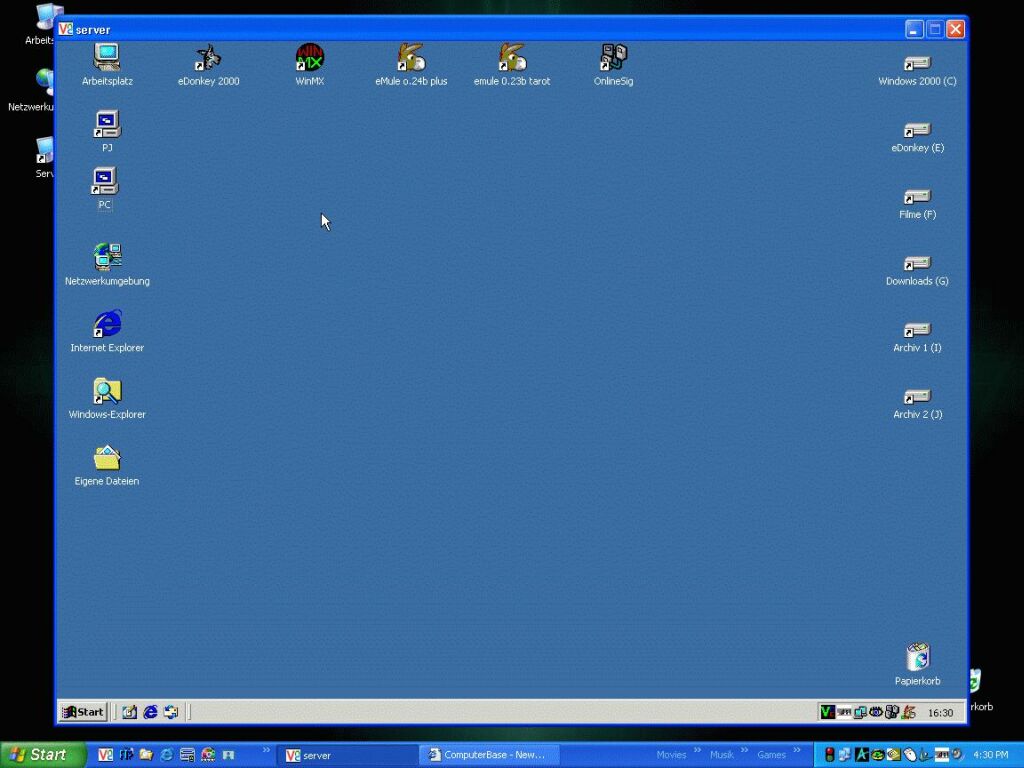Open Netzwerkumgebung on the remote desktop

click(x=107, y=264)
